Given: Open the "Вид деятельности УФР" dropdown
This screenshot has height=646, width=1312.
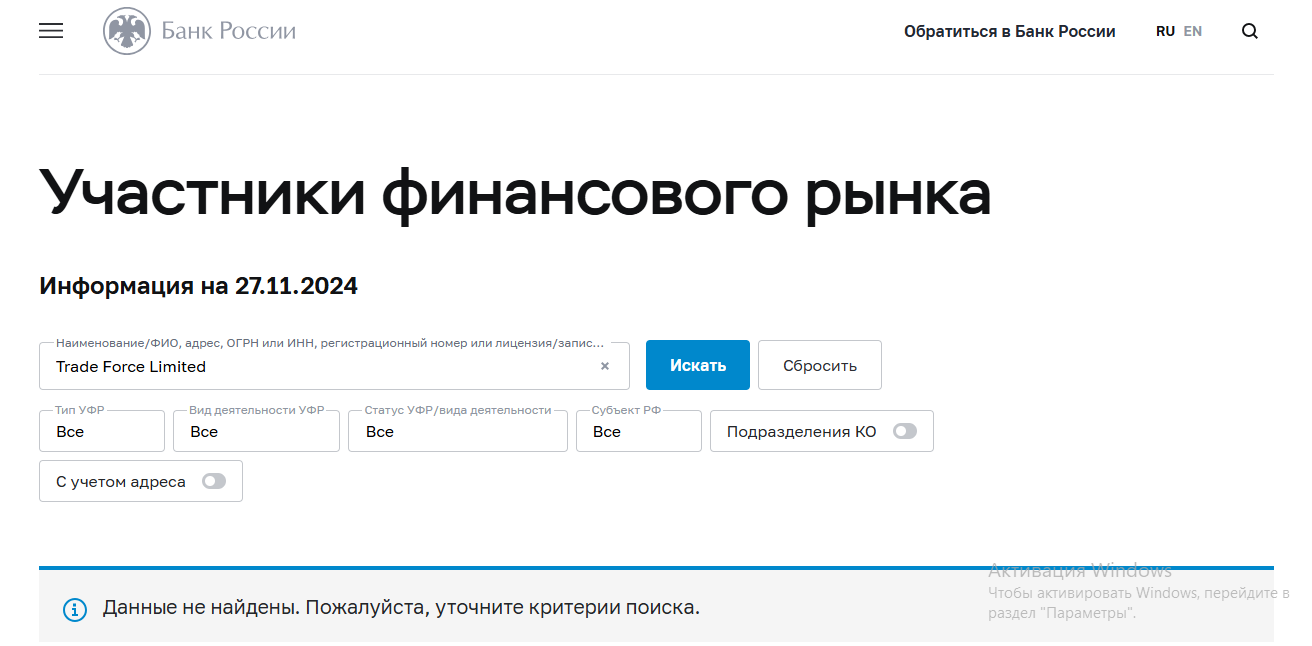Looking at the screenshot, I should (256, 431).
